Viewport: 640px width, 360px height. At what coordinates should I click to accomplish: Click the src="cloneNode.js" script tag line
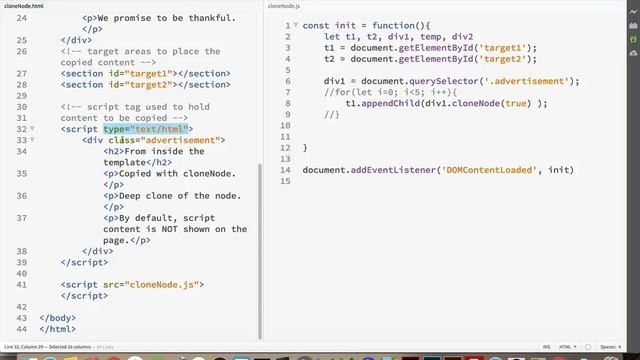132,284
